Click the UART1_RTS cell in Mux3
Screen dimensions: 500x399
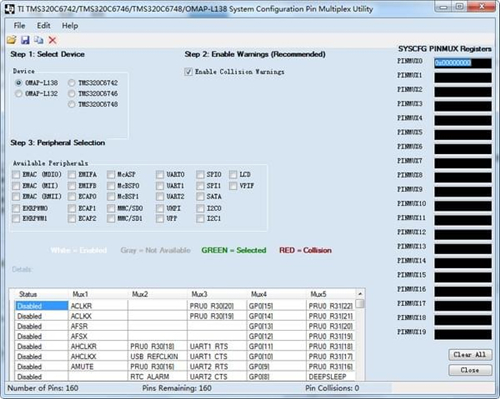tap(217, 346)
